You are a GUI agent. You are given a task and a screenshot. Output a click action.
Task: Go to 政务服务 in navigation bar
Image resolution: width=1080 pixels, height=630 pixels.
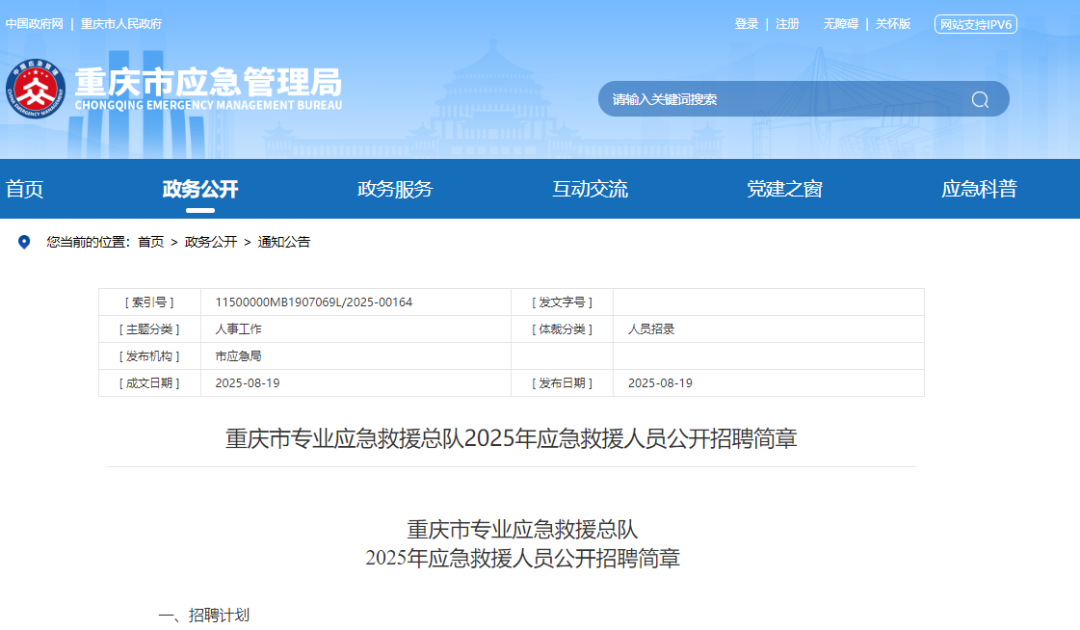395,189
